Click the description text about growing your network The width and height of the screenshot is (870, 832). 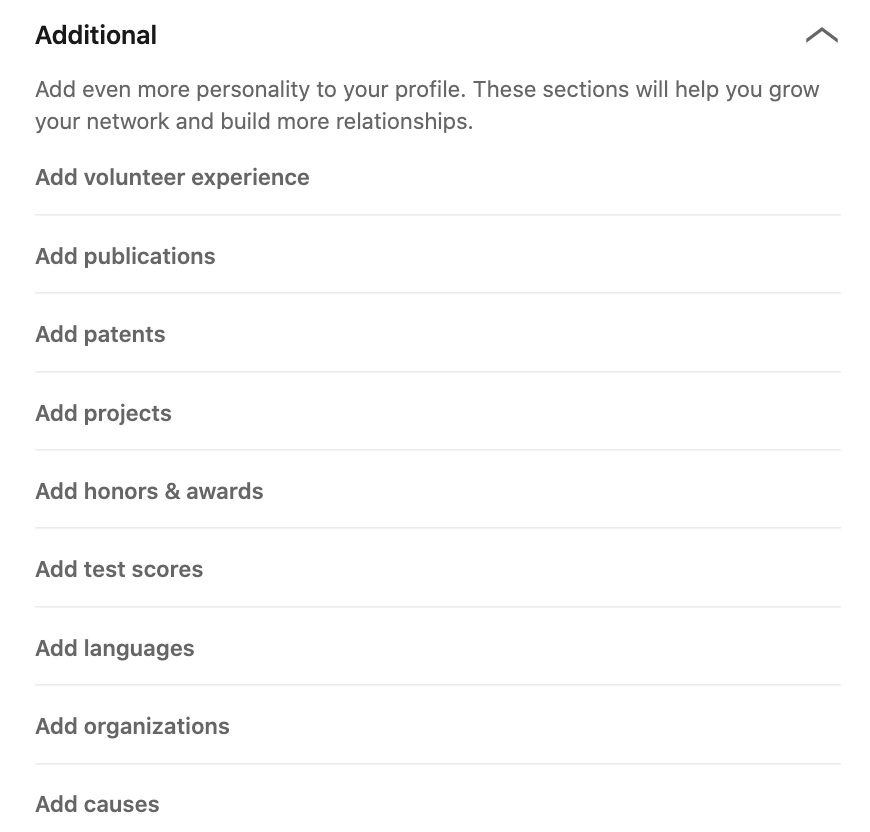click(x=427, y=105)
